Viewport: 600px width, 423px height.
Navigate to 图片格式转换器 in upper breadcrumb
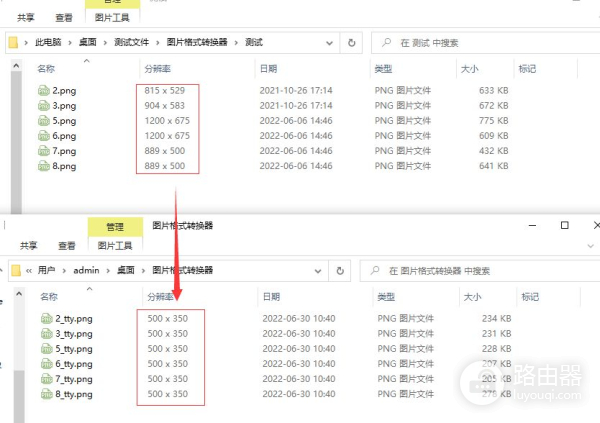[197, 42]
